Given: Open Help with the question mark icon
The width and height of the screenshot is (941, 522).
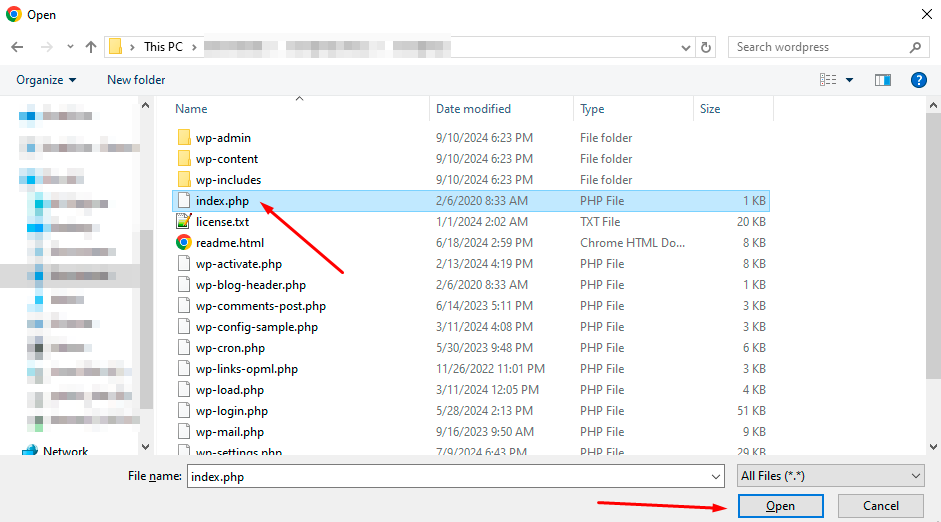Looking at the screenshot, I should point(918,80).
